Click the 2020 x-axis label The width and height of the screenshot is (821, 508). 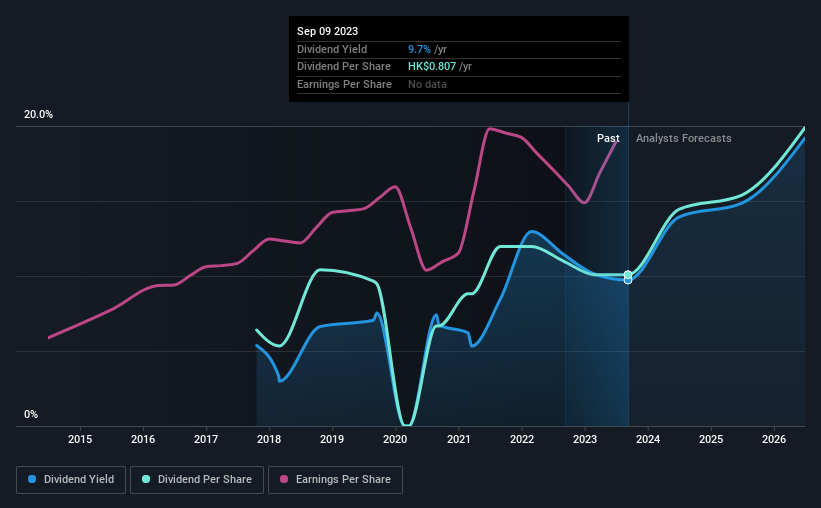[395, 439]
